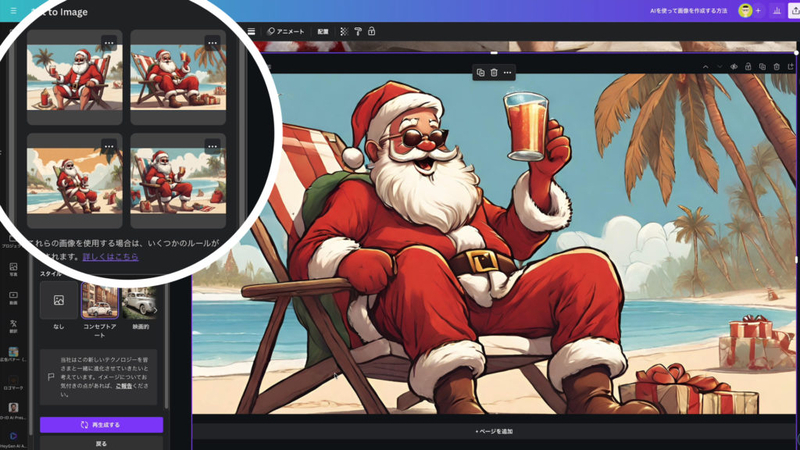This screenshot has width=800, height=450.
Task: Select the 映画的 style thumbnail
Action: pos(140,301)
